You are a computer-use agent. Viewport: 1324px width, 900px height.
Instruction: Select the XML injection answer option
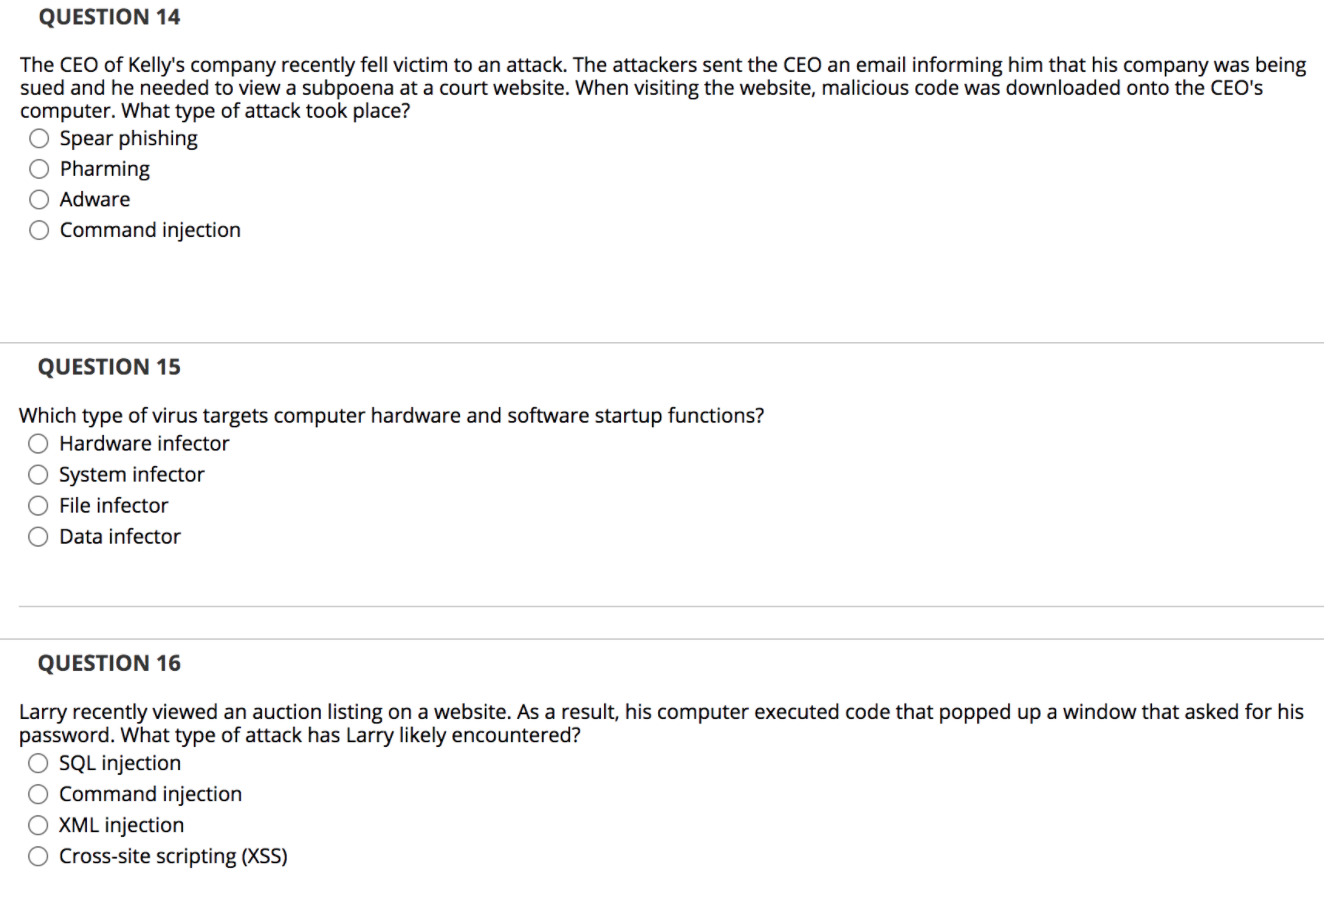point(39,824)
